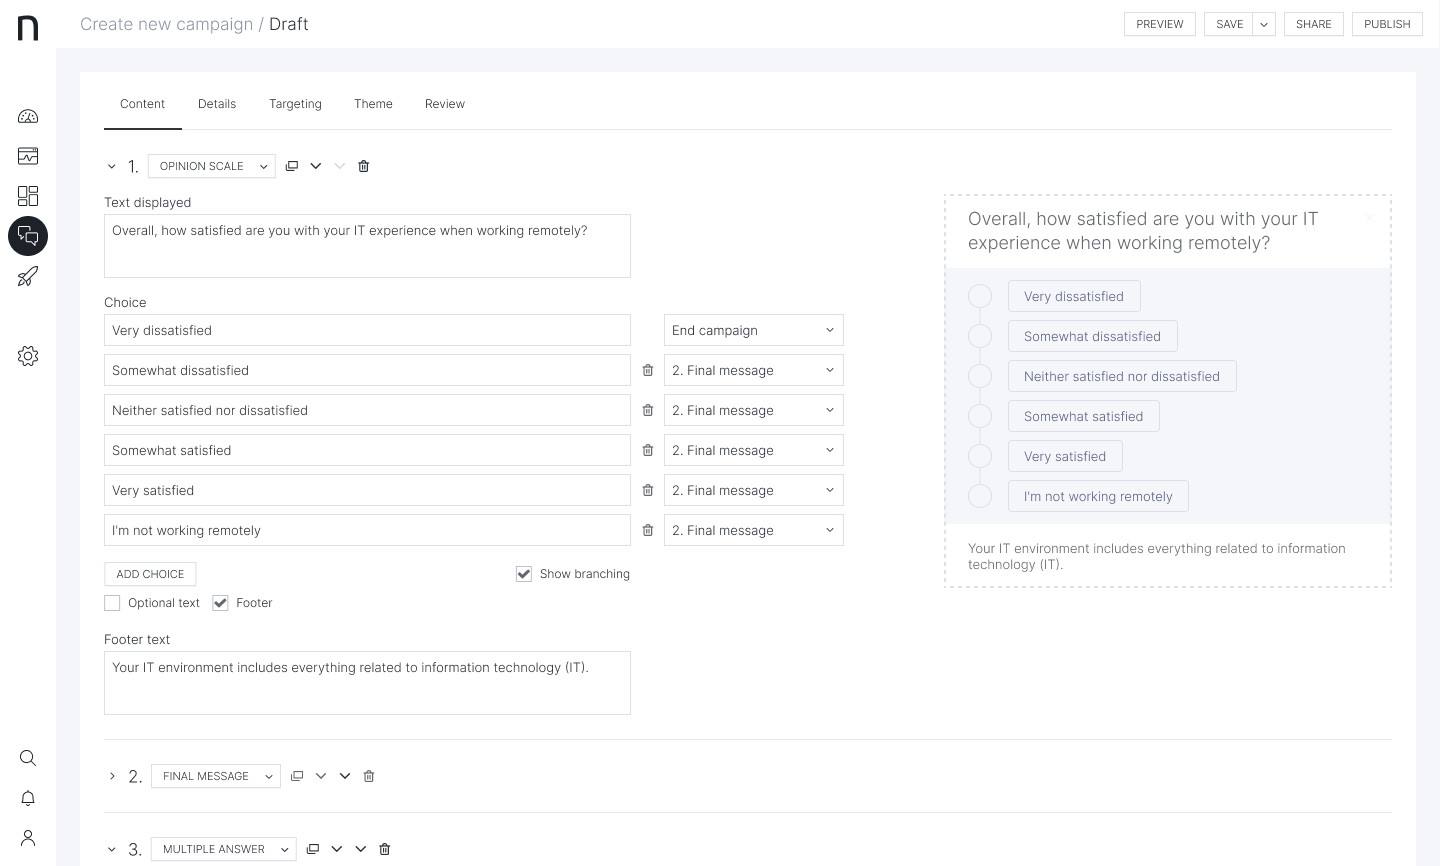Disable the Footer checkbox
This screenshot has width=1440, height=866.
click(x=221, y=603)
